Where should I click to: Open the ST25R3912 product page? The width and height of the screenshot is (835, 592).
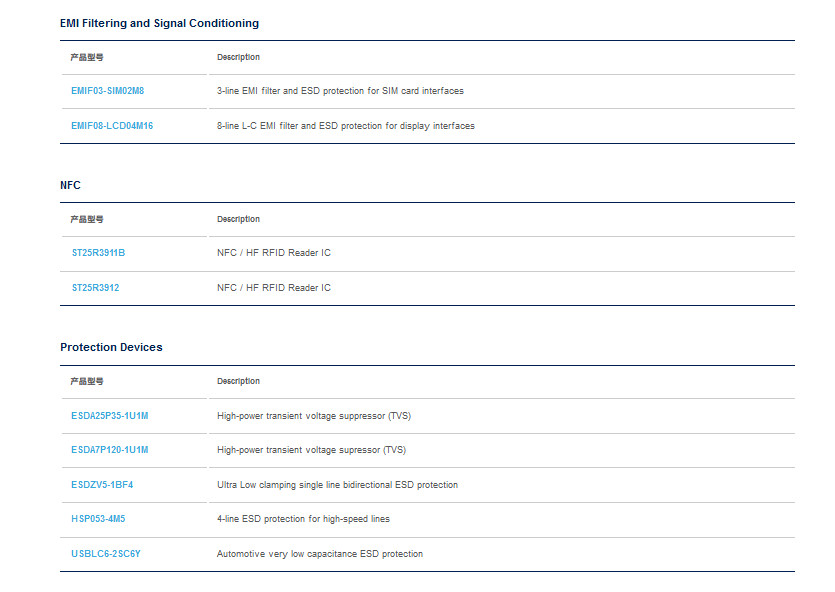[x=95, y=287]
